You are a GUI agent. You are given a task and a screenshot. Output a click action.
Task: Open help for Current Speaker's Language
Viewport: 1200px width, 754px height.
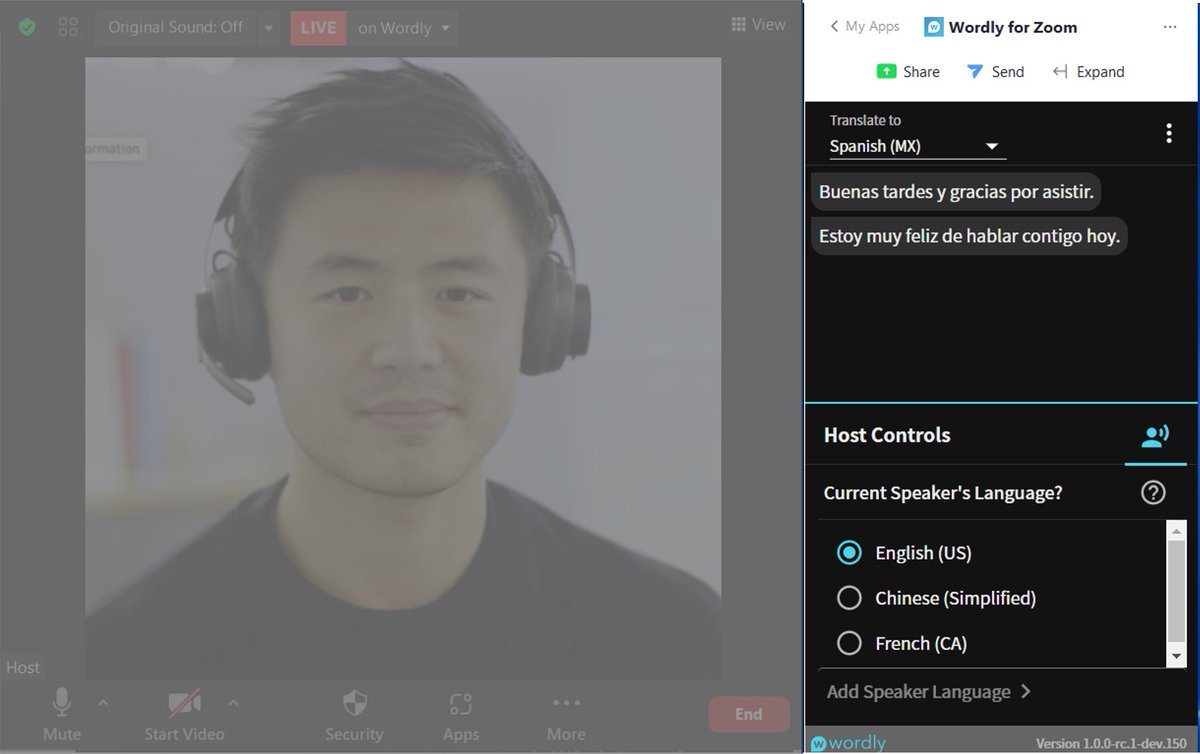point(1153,493)
